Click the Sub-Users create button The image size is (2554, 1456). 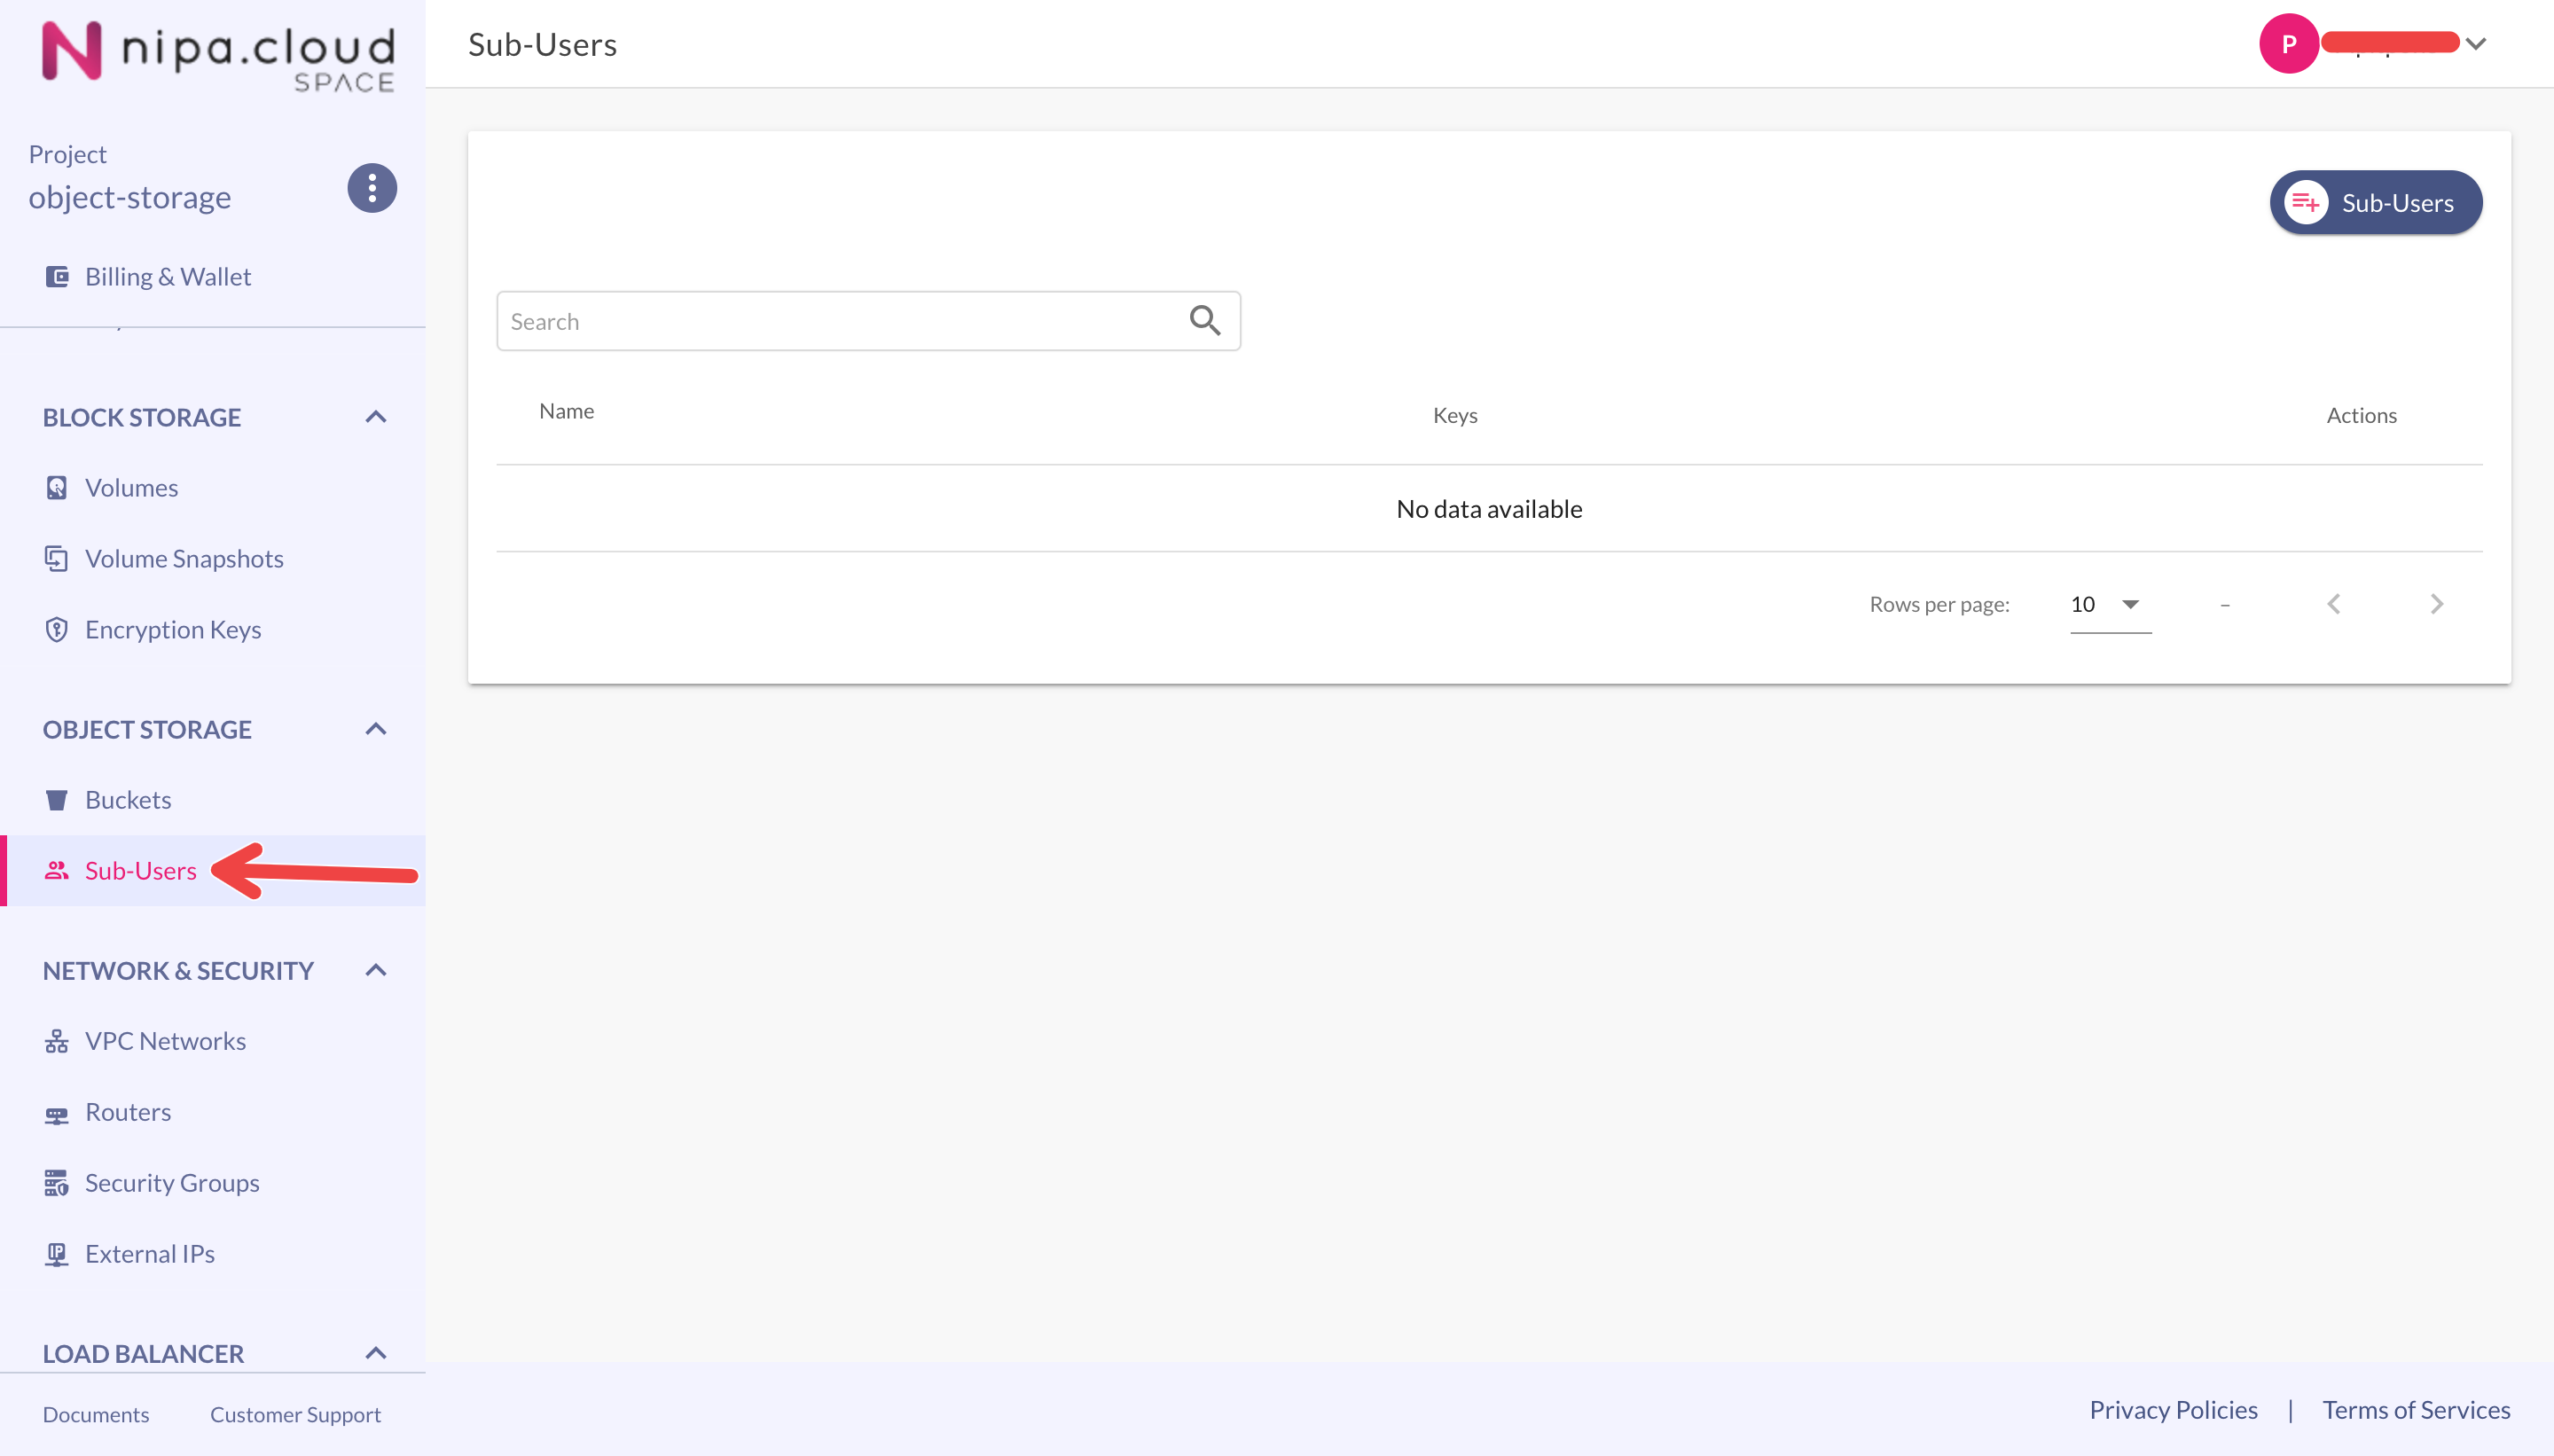coord(2375,203)
